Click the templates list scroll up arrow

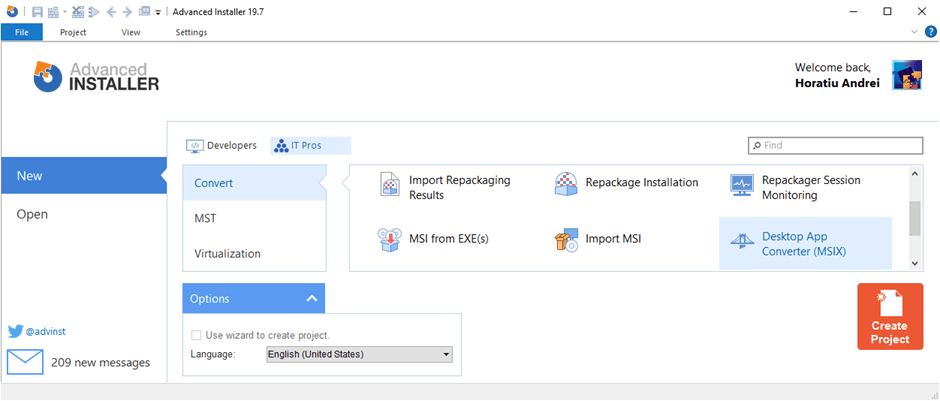click(x=914, y=174)
